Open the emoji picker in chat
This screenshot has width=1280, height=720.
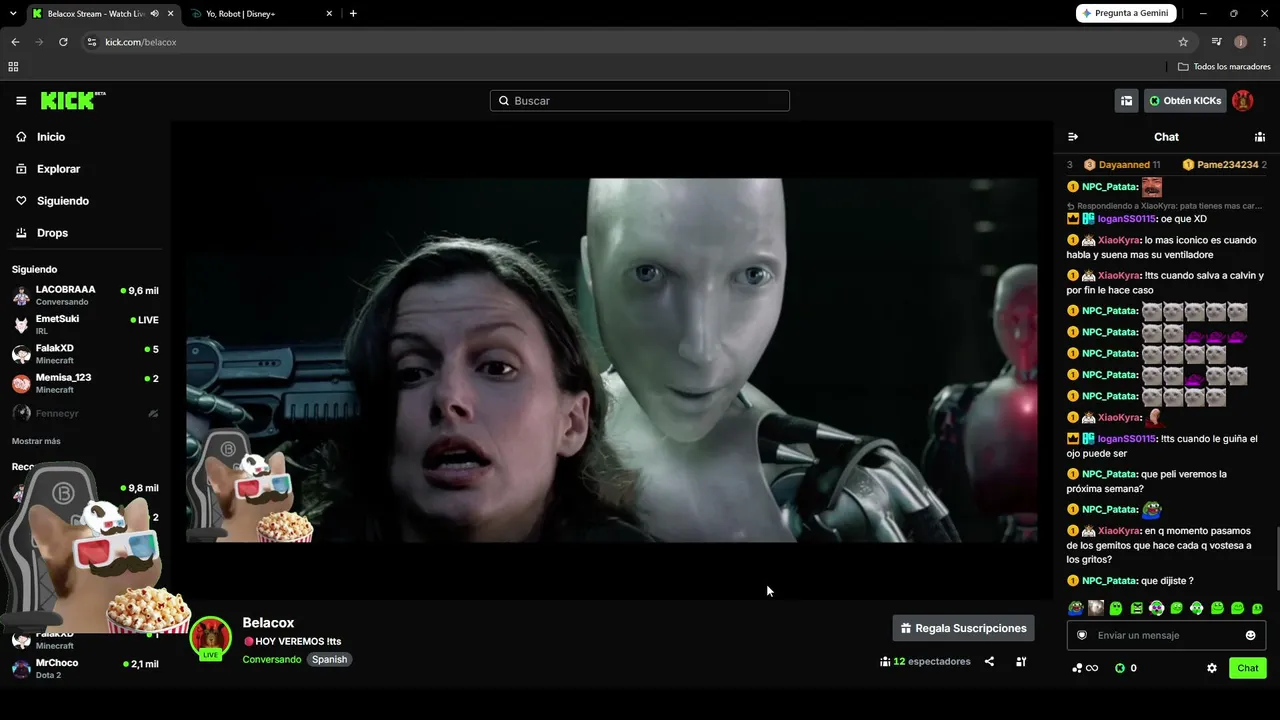tap(1251, 635)
